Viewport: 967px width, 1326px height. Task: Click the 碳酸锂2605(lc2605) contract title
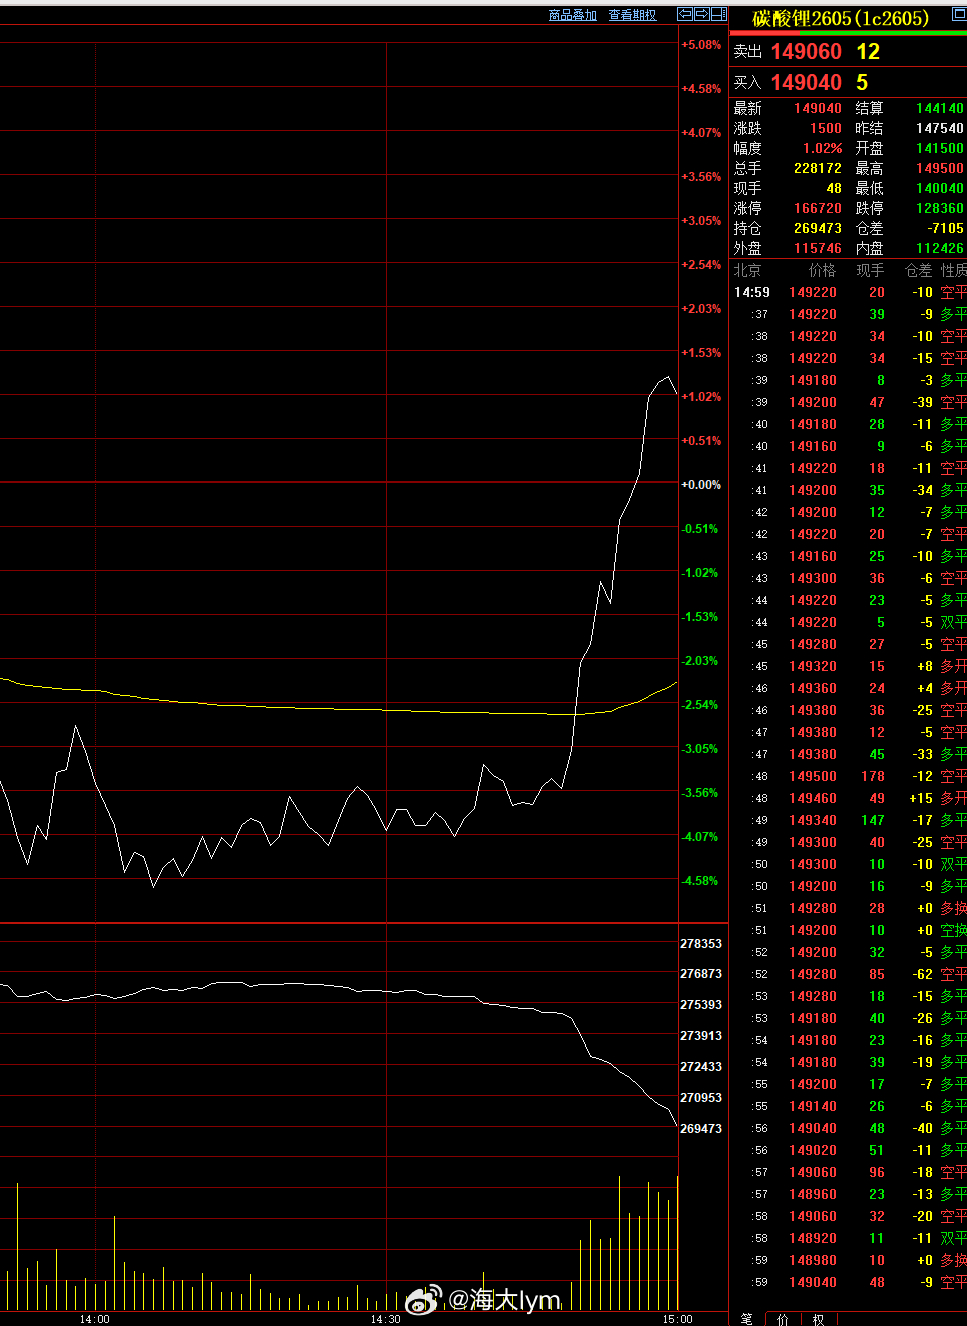point(841,18)
